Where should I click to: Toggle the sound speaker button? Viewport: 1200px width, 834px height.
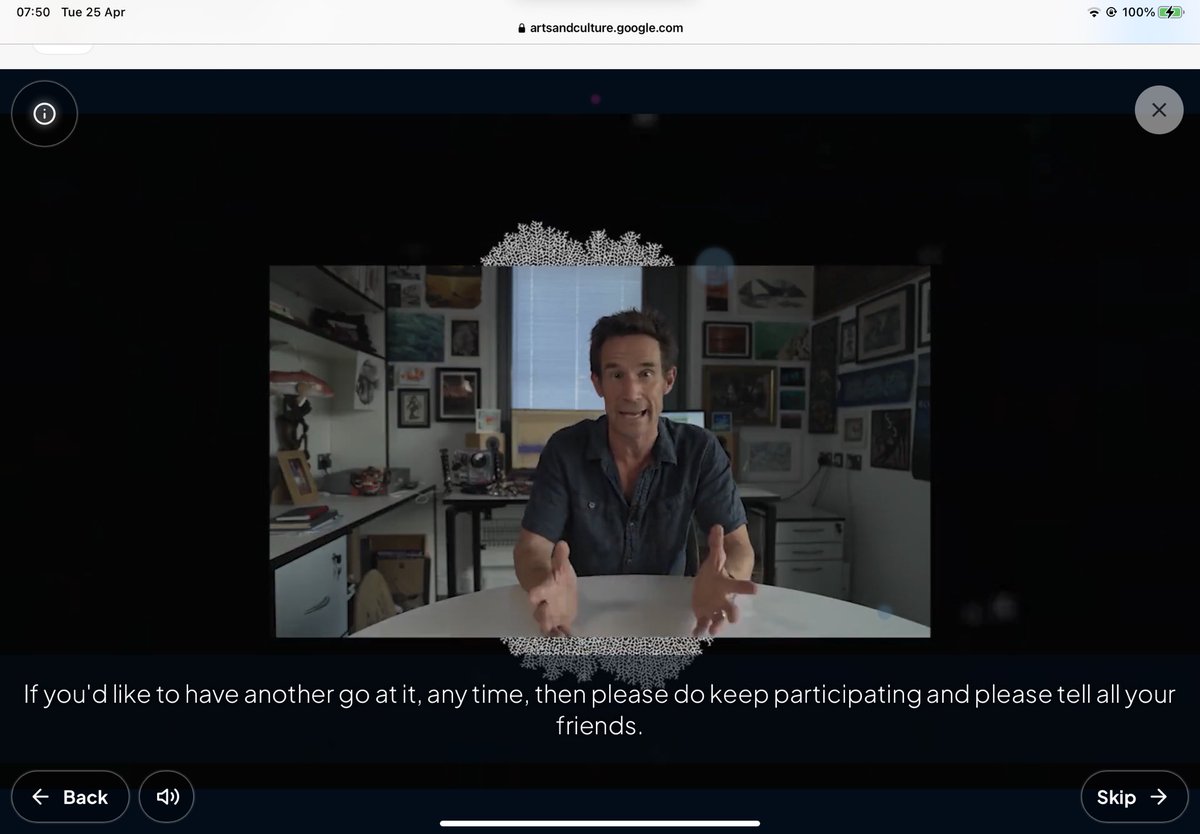(167, 797)
